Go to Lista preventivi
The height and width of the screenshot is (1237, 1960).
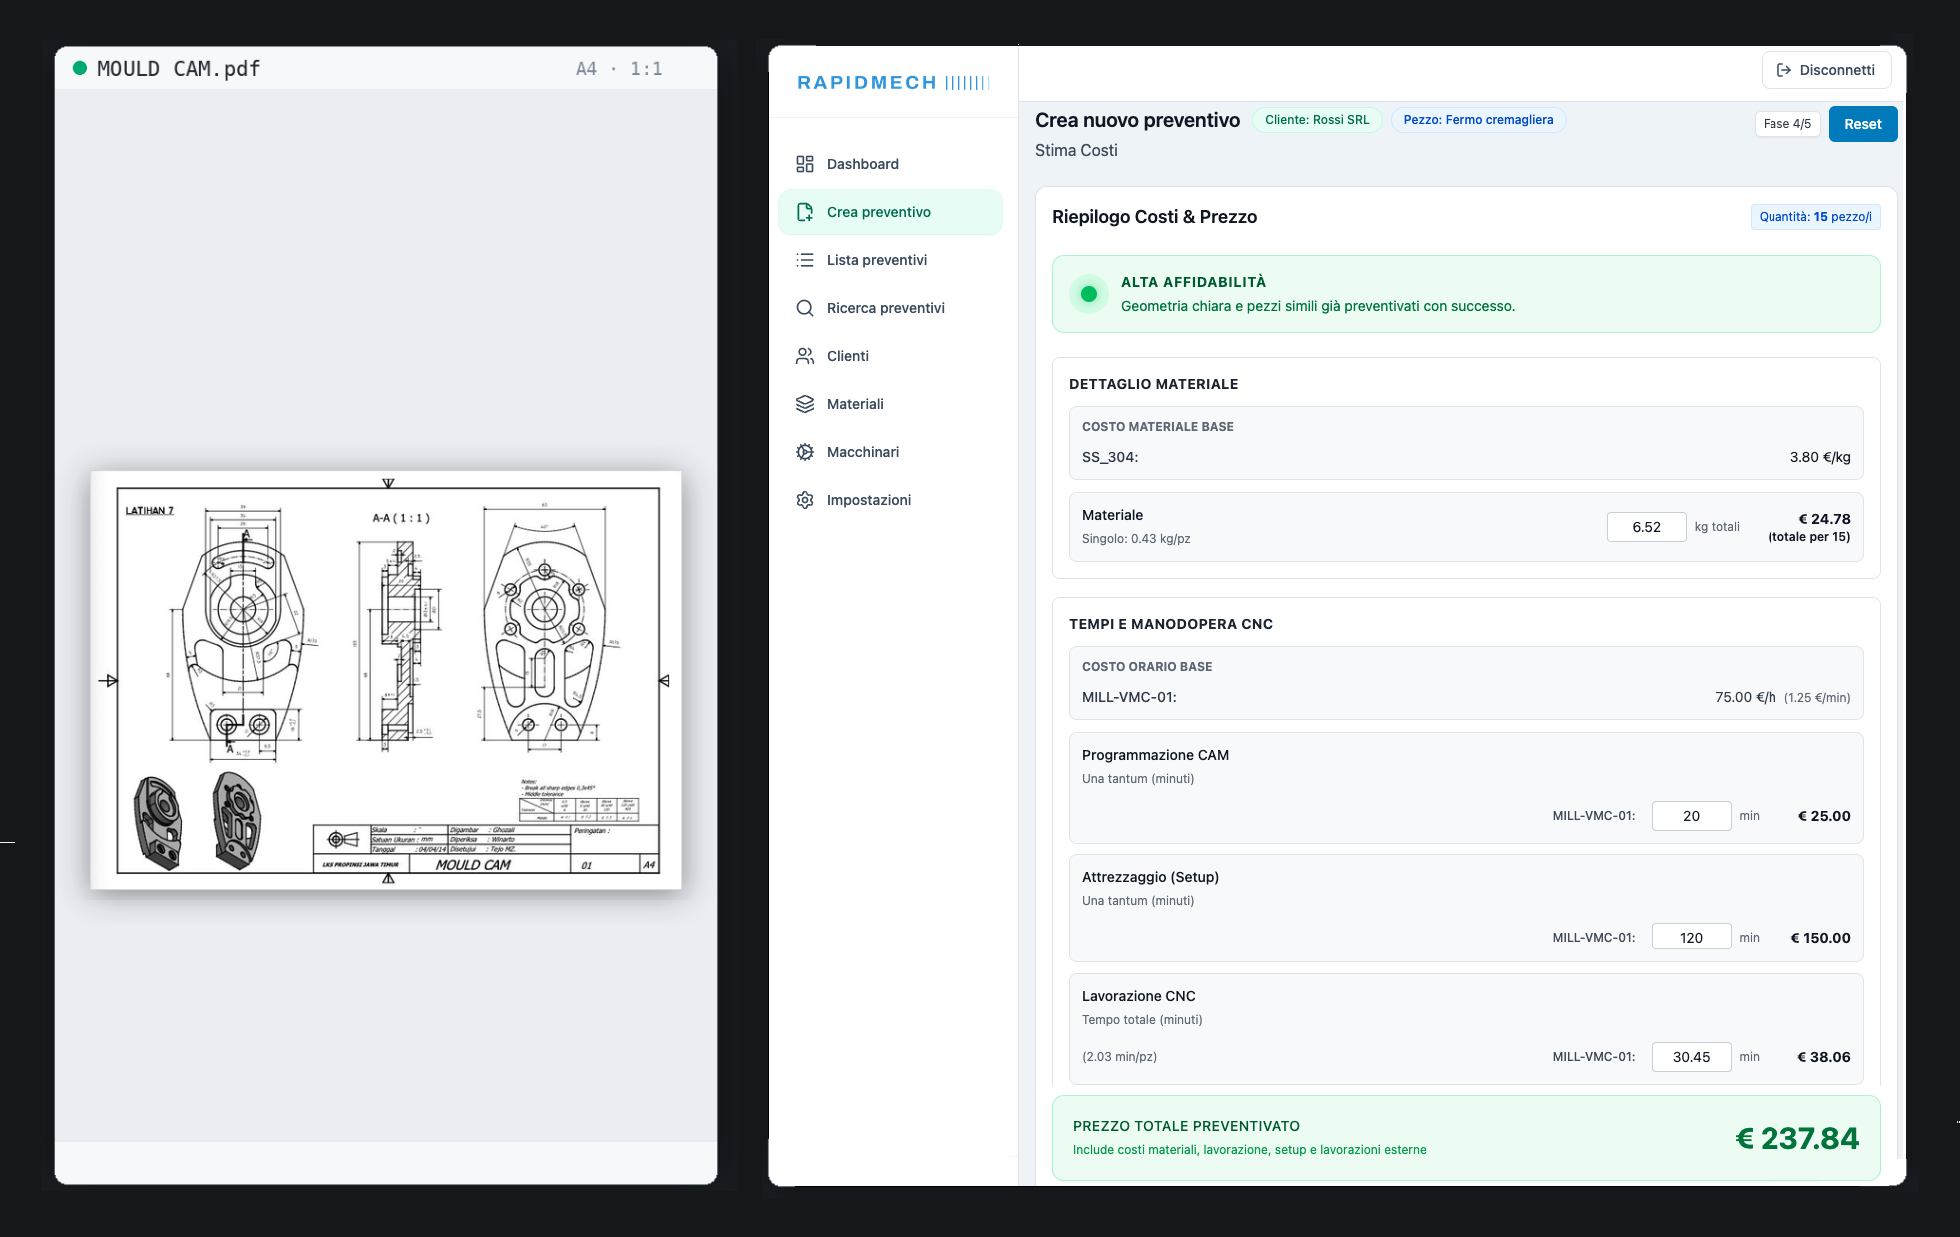[x=890, y=260]
